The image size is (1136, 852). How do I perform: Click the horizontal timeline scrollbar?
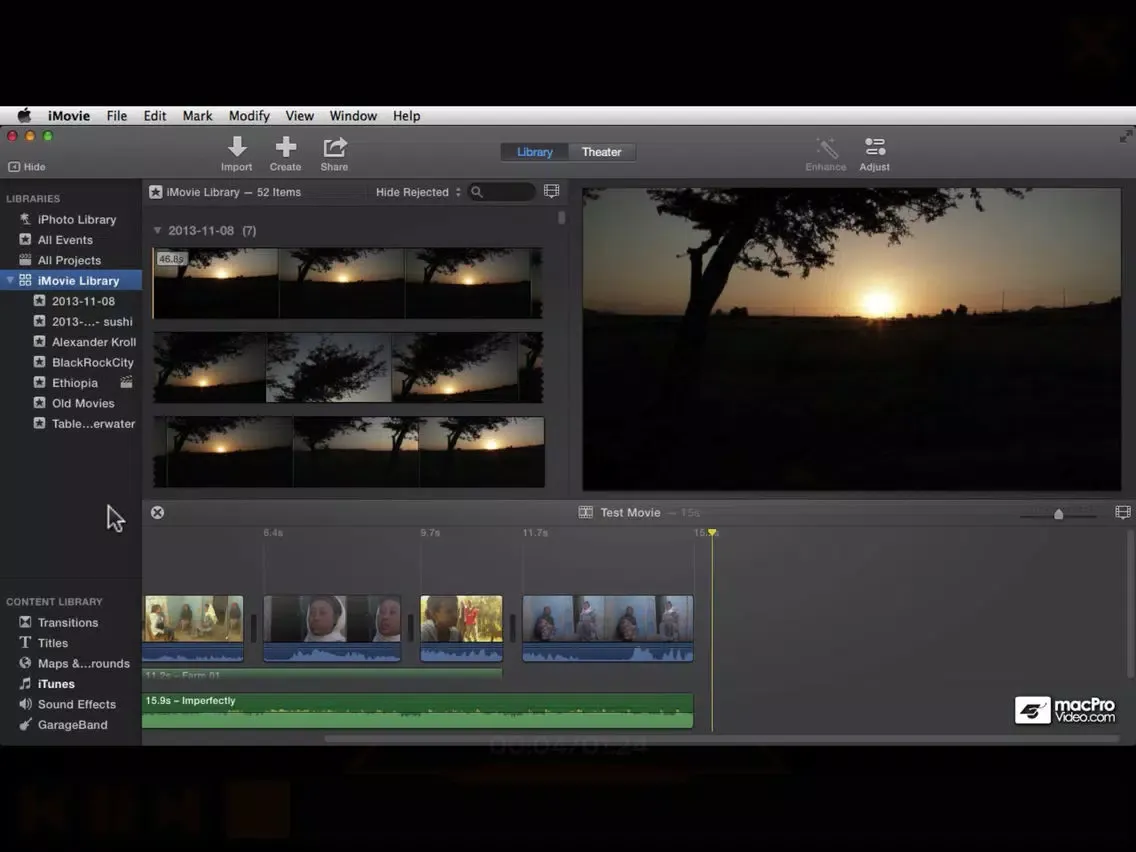(722, 739)
